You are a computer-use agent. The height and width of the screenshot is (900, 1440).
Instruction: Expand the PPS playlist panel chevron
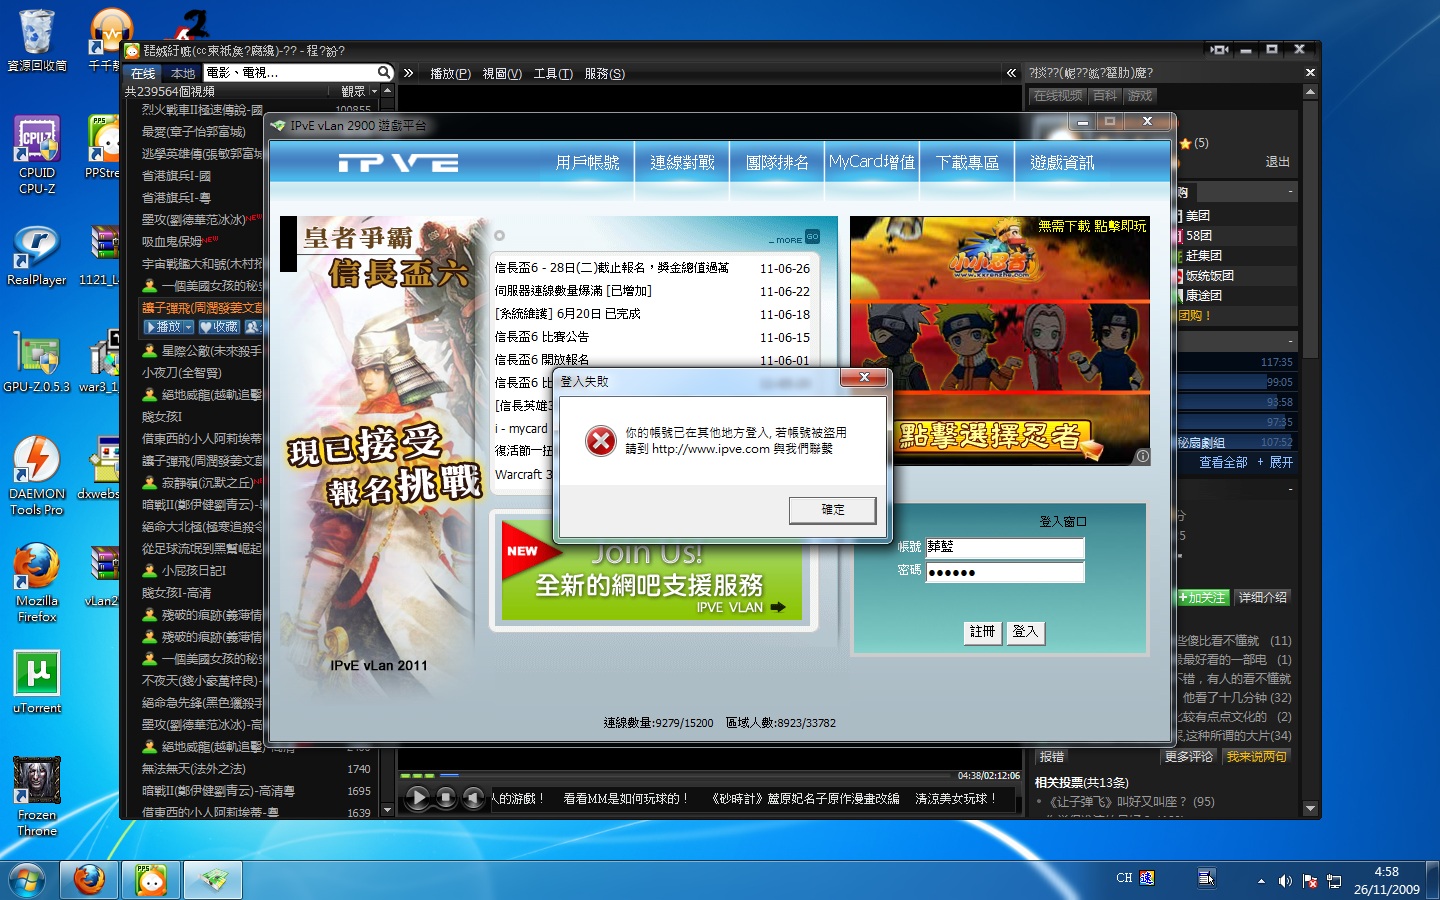[x=408, y=73]
